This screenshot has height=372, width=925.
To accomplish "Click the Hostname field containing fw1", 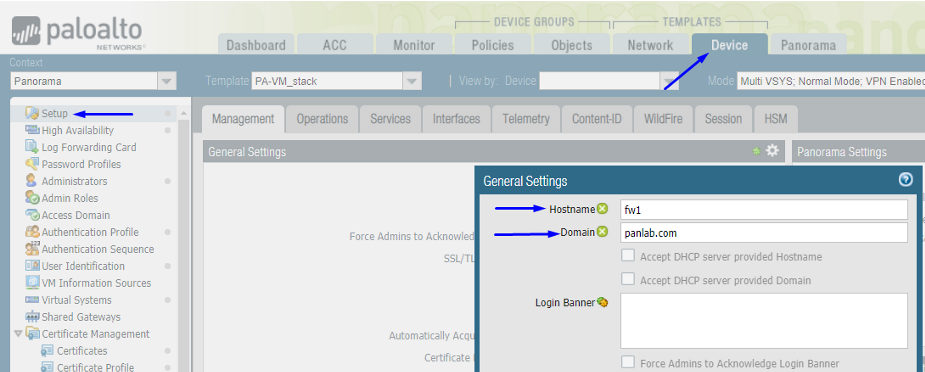I will pos(763,209).
